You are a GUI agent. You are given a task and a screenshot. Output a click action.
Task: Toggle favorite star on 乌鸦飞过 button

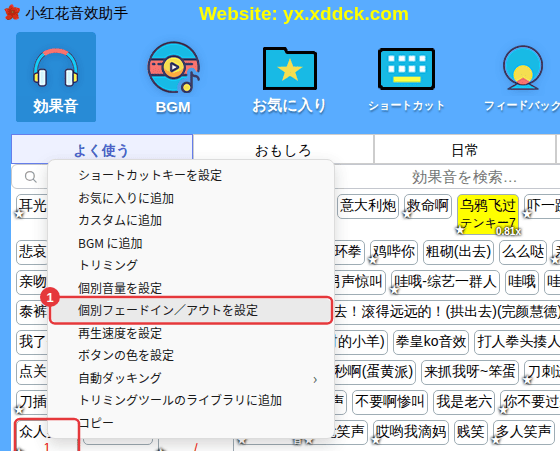[x=460, y=230]
